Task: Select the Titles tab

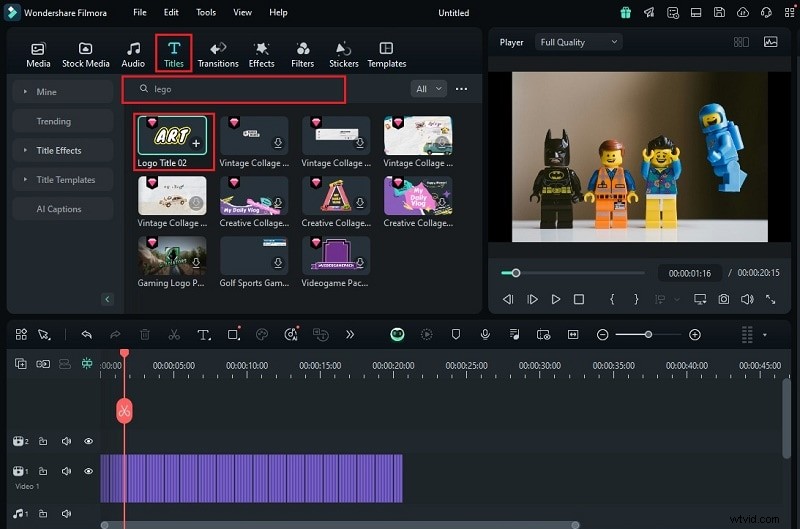Action: [x=173, y=55]
